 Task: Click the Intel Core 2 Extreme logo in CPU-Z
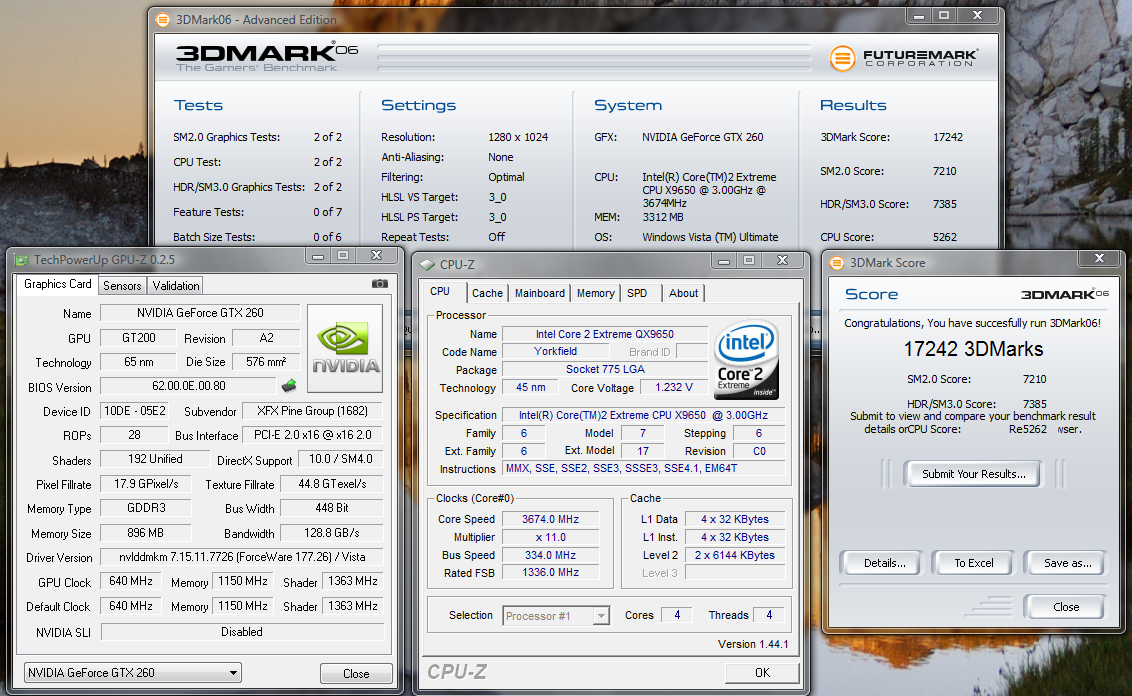pyautogui.click(x=746, y=360)
